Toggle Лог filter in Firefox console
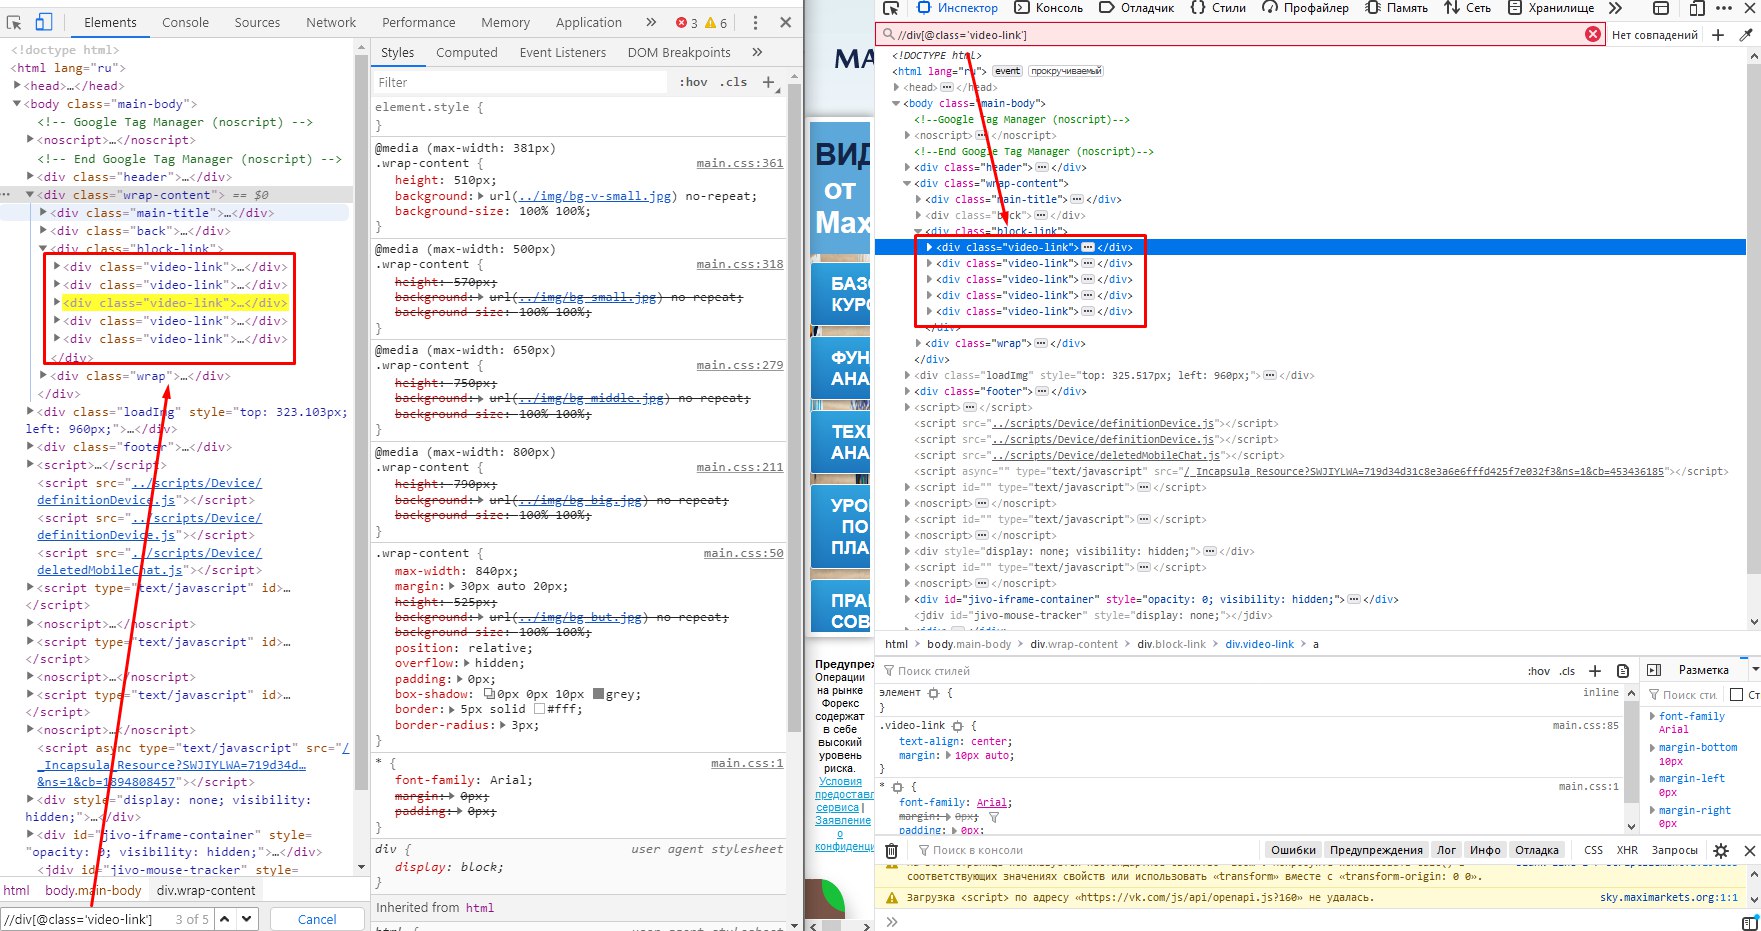 pos(1446,850)
